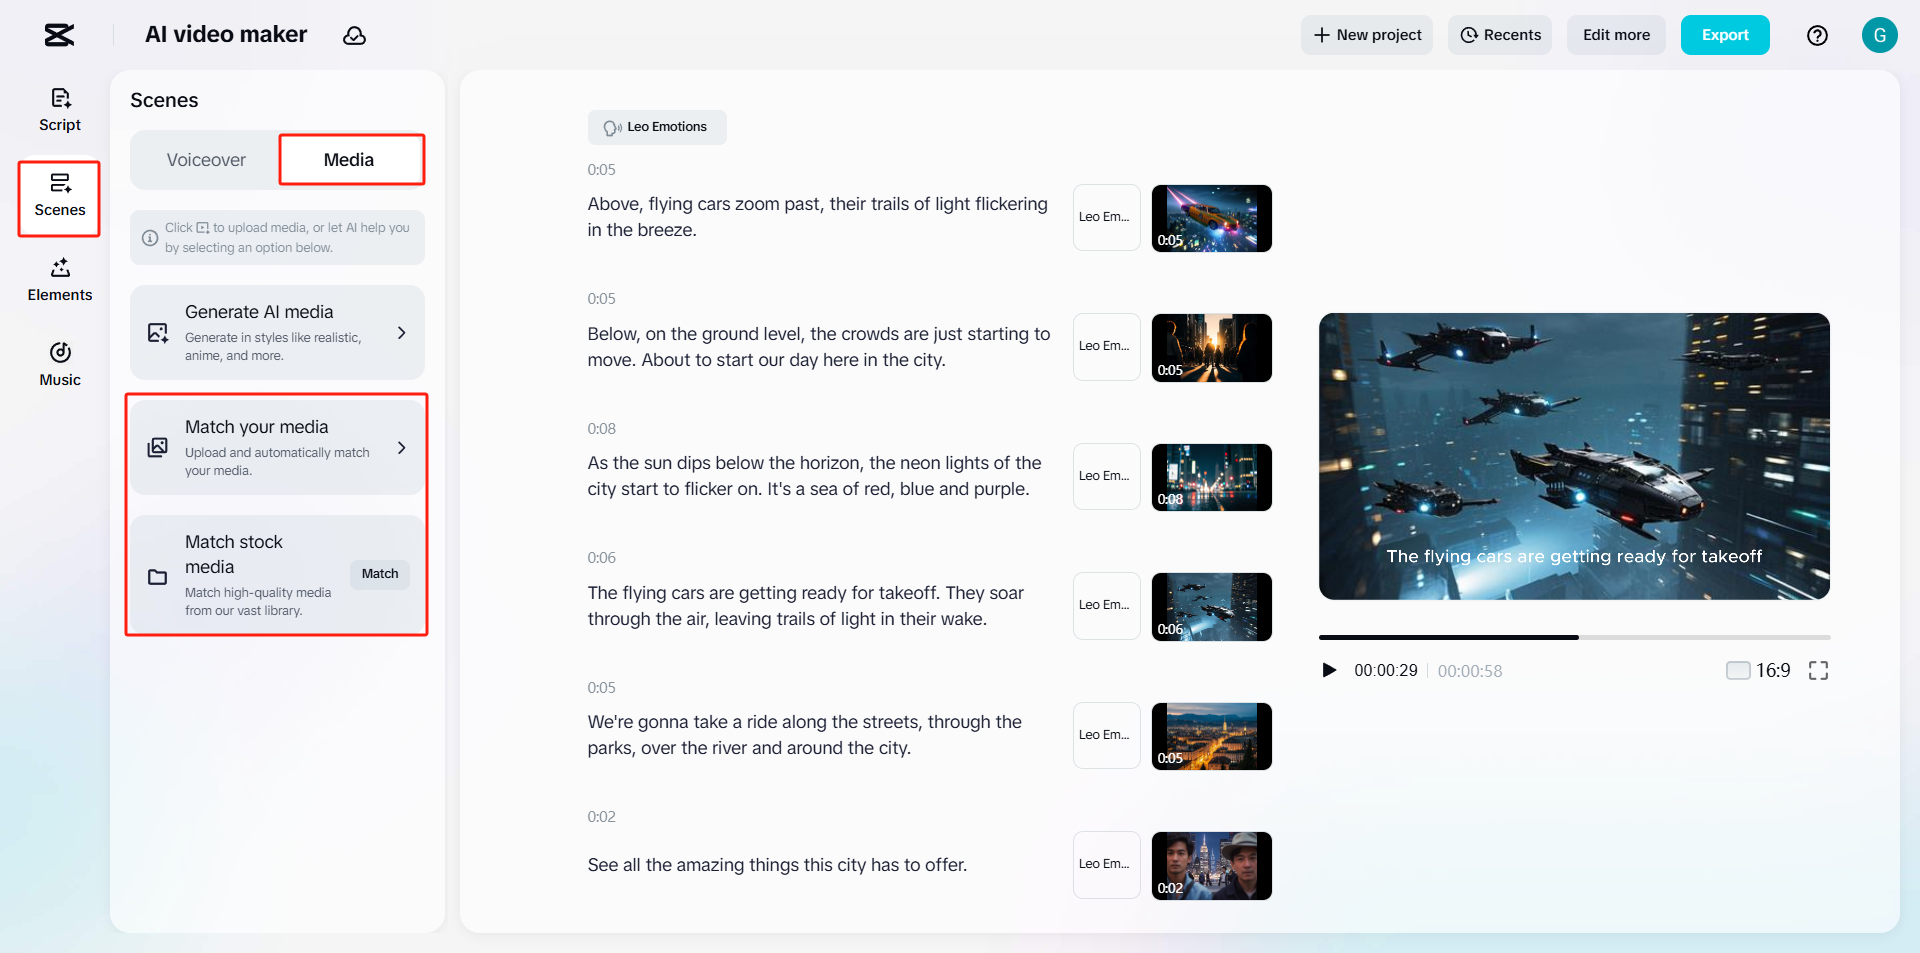This screenshot has width=1920, height=953.
Task: Open voice selector for 'See all the amazing' scene
Action: [1106, 865]
